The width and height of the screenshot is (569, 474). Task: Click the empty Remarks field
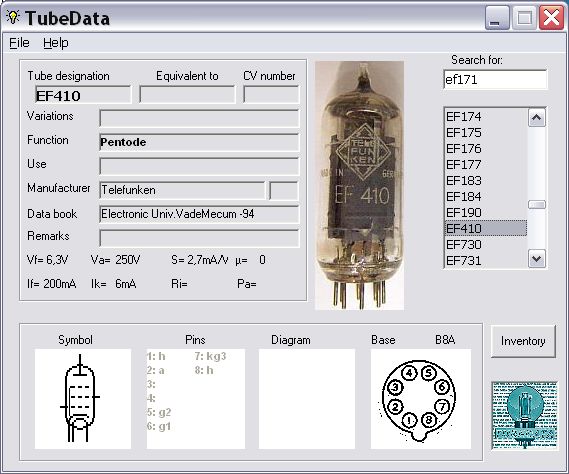coord(199,238)
